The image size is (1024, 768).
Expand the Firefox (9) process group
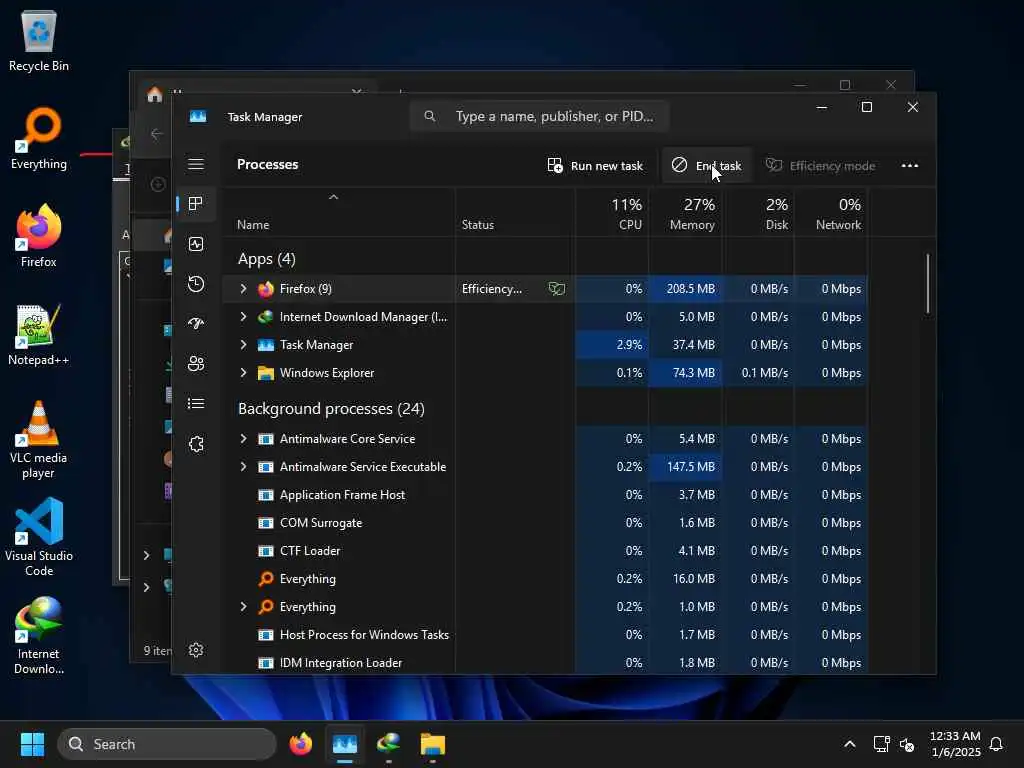click(x=244, y=289)
